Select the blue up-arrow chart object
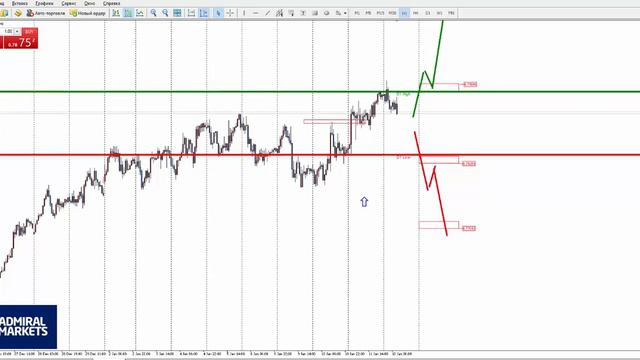This screenshot has width=640, height=360. pos(364,202)
